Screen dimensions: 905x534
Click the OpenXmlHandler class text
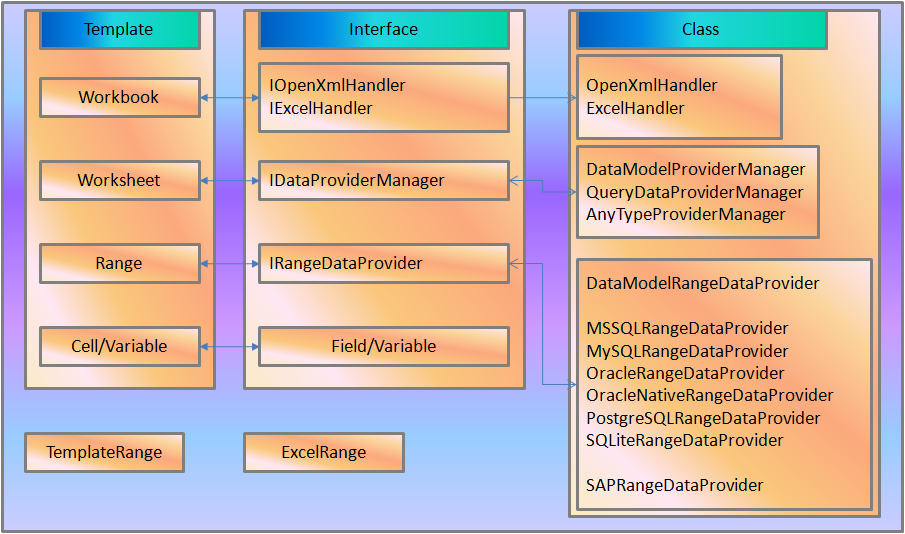point(652,85)
